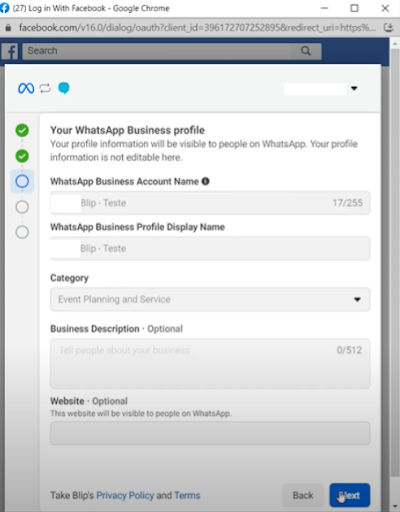Viewport: 400px width, 512px height.
Task: Click the account-linking arrows icon
Action: point(45,88)
